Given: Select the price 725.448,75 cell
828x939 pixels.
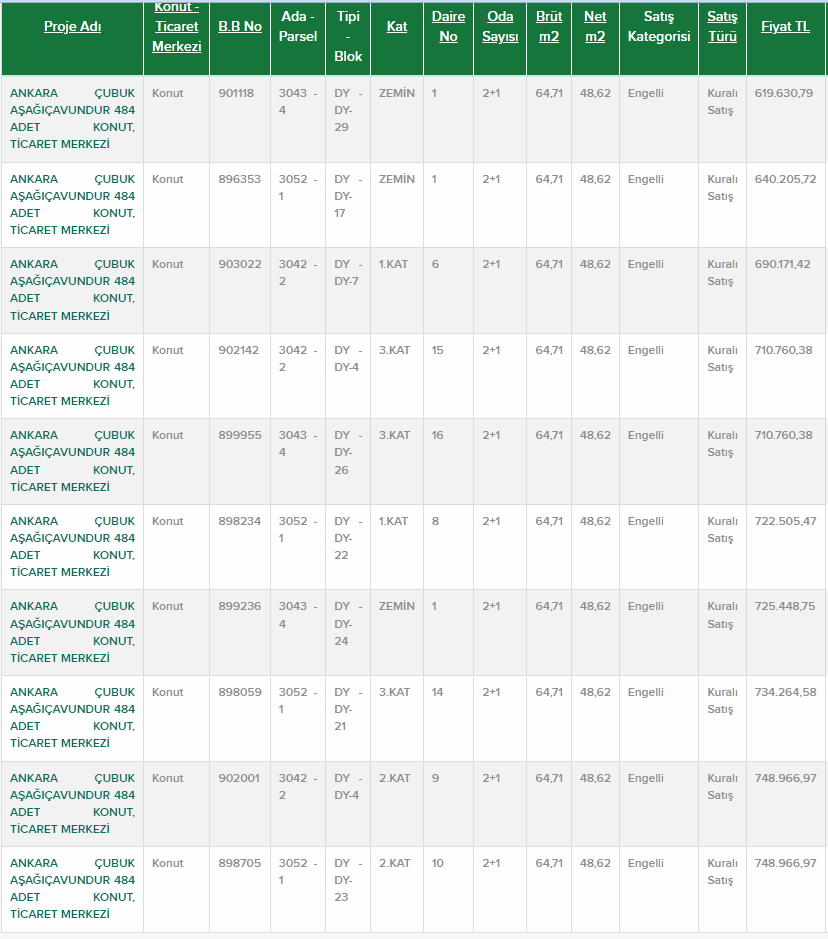Looking at the screenshot, I should pos(785,606).
